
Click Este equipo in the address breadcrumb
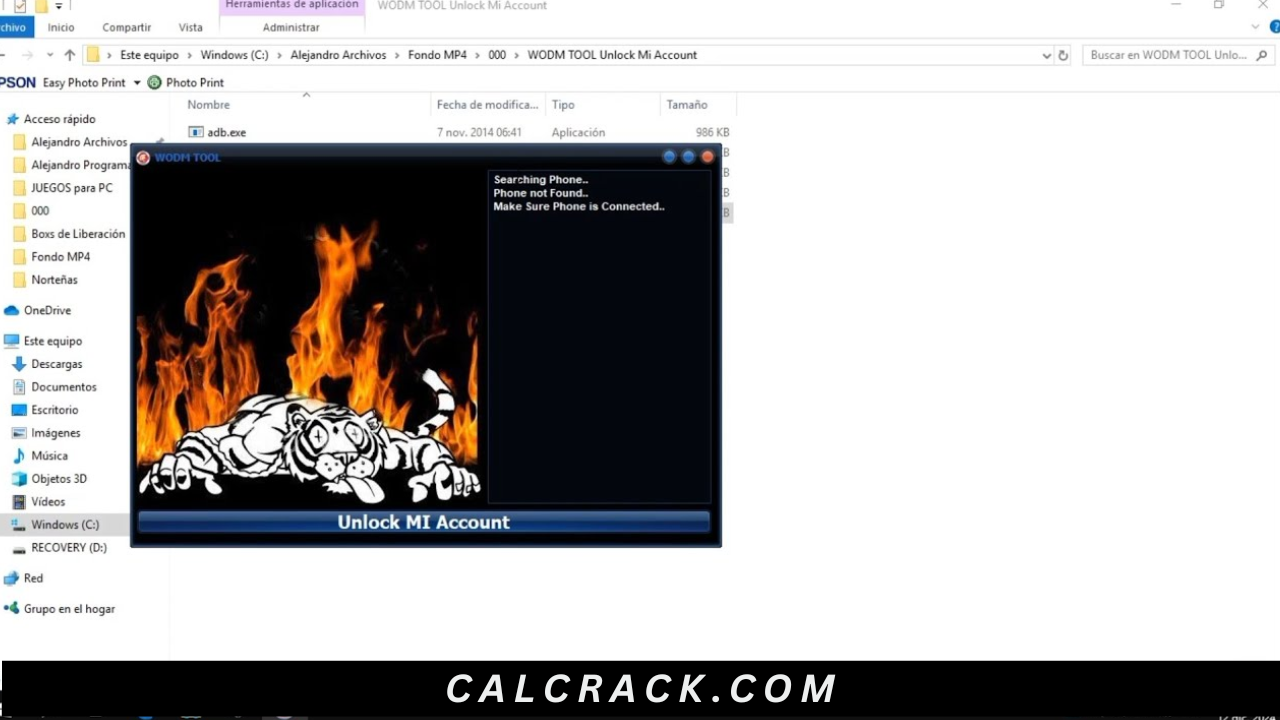tap(150, 55)
